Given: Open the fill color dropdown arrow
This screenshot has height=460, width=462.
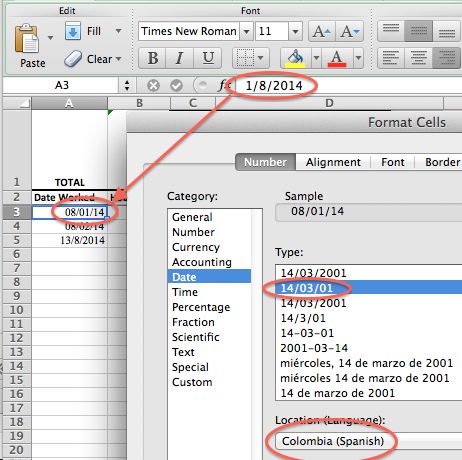Looking at the screenshot, I should (316, 58).
